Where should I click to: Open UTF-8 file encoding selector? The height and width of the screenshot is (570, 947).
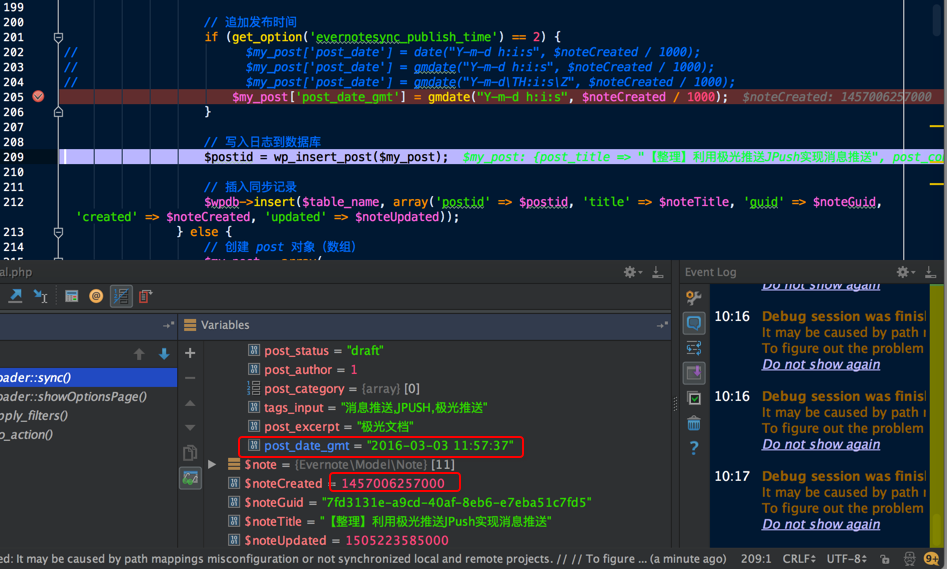[848, 559]
